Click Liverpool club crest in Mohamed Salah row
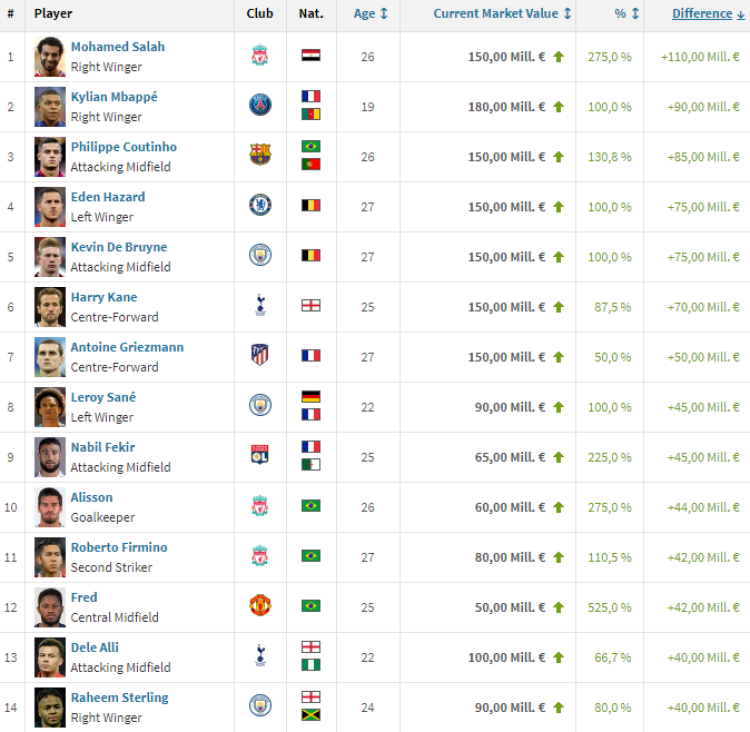The width and height of the screenshot is (750, 732). [x=260, y=55]
